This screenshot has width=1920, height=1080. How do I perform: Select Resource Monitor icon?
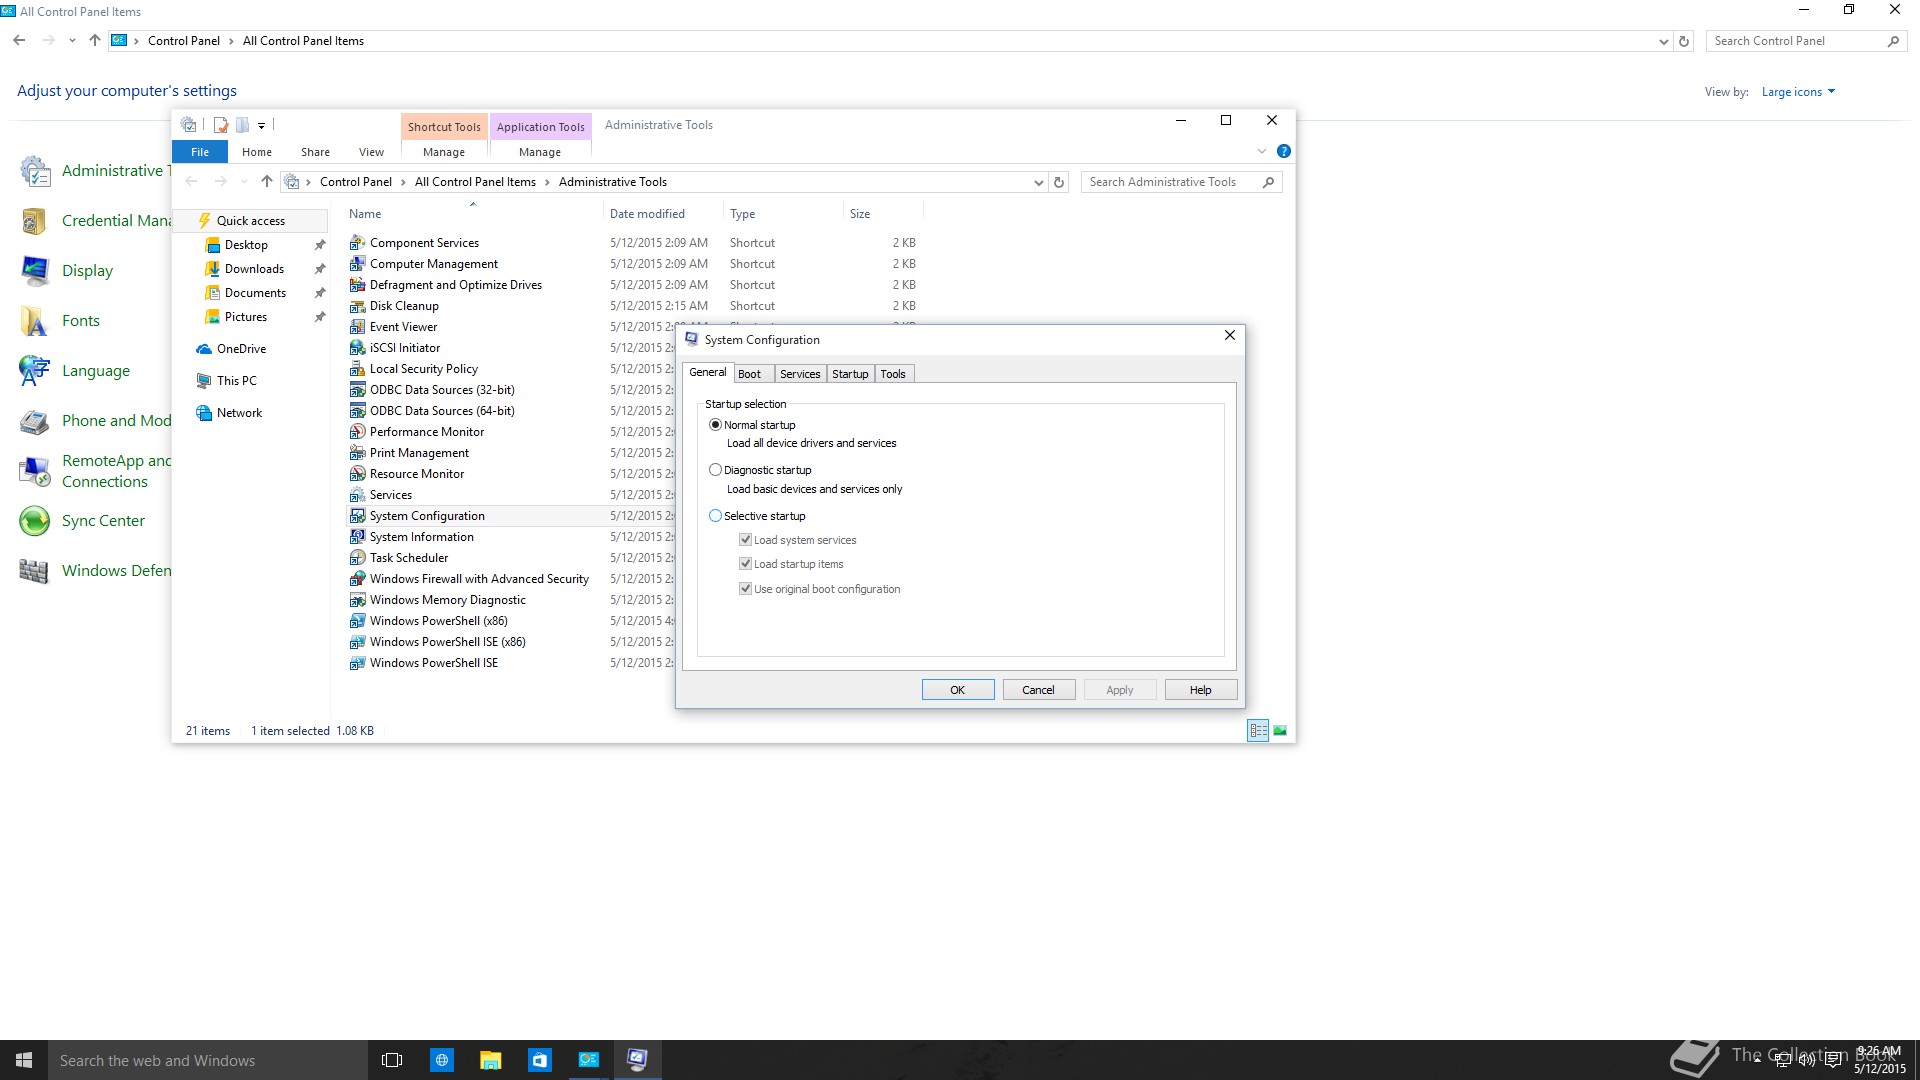click(x=357, y=474)
